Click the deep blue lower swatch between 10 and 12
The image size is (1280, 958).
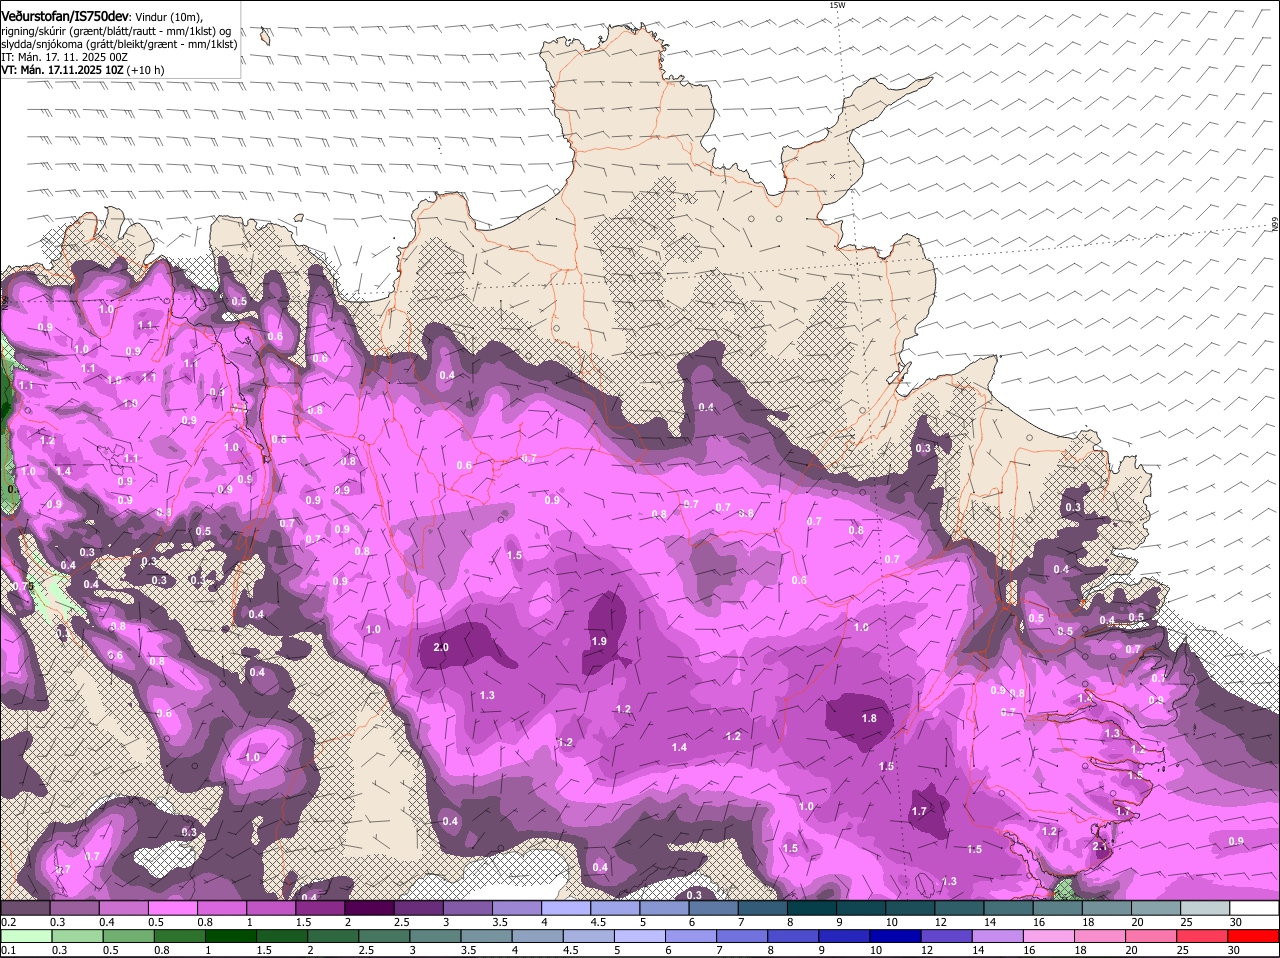tap(896, 936)
